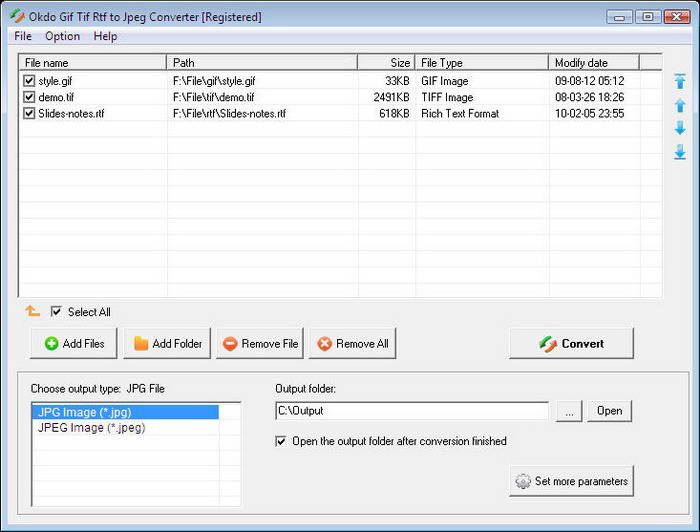Open the File menu
The width and height of the screenshot is (700, 532).
(23, 36)
